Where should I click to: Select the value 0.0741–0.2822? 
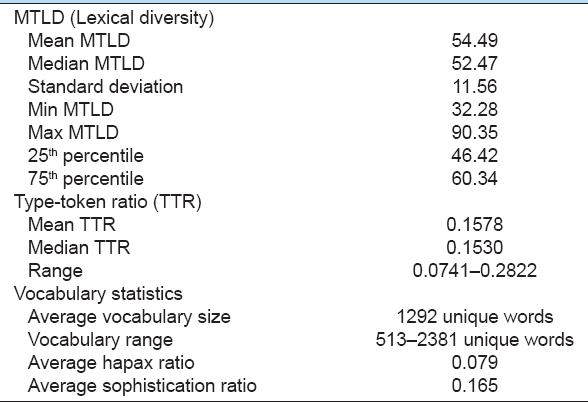(x=474, y=271)
